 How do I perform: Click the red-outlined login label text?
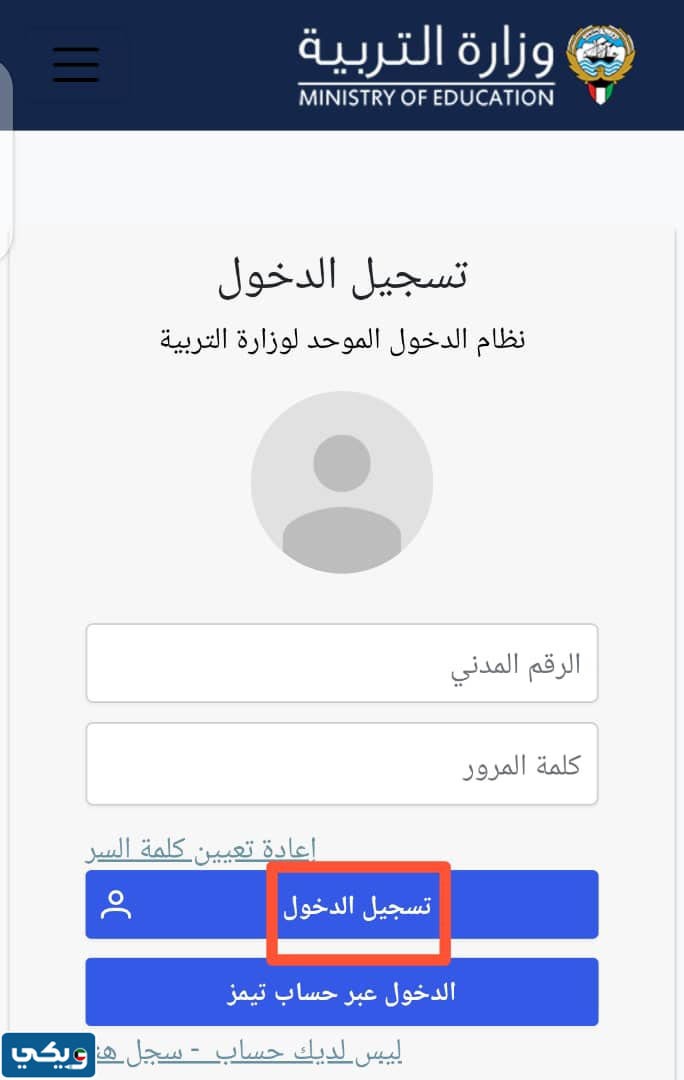click(x=357, y=908)
